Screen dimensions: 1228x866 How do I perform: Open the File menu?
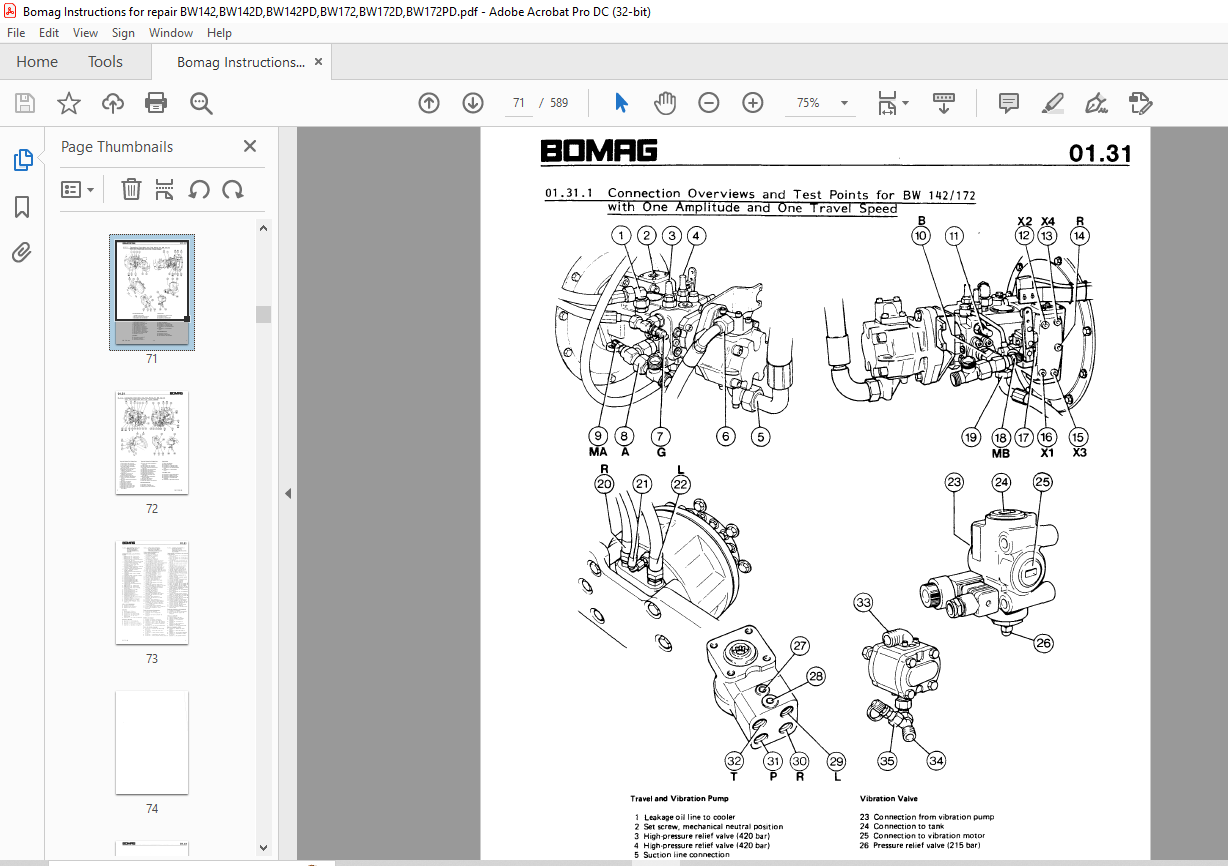(x=16, y=32)
